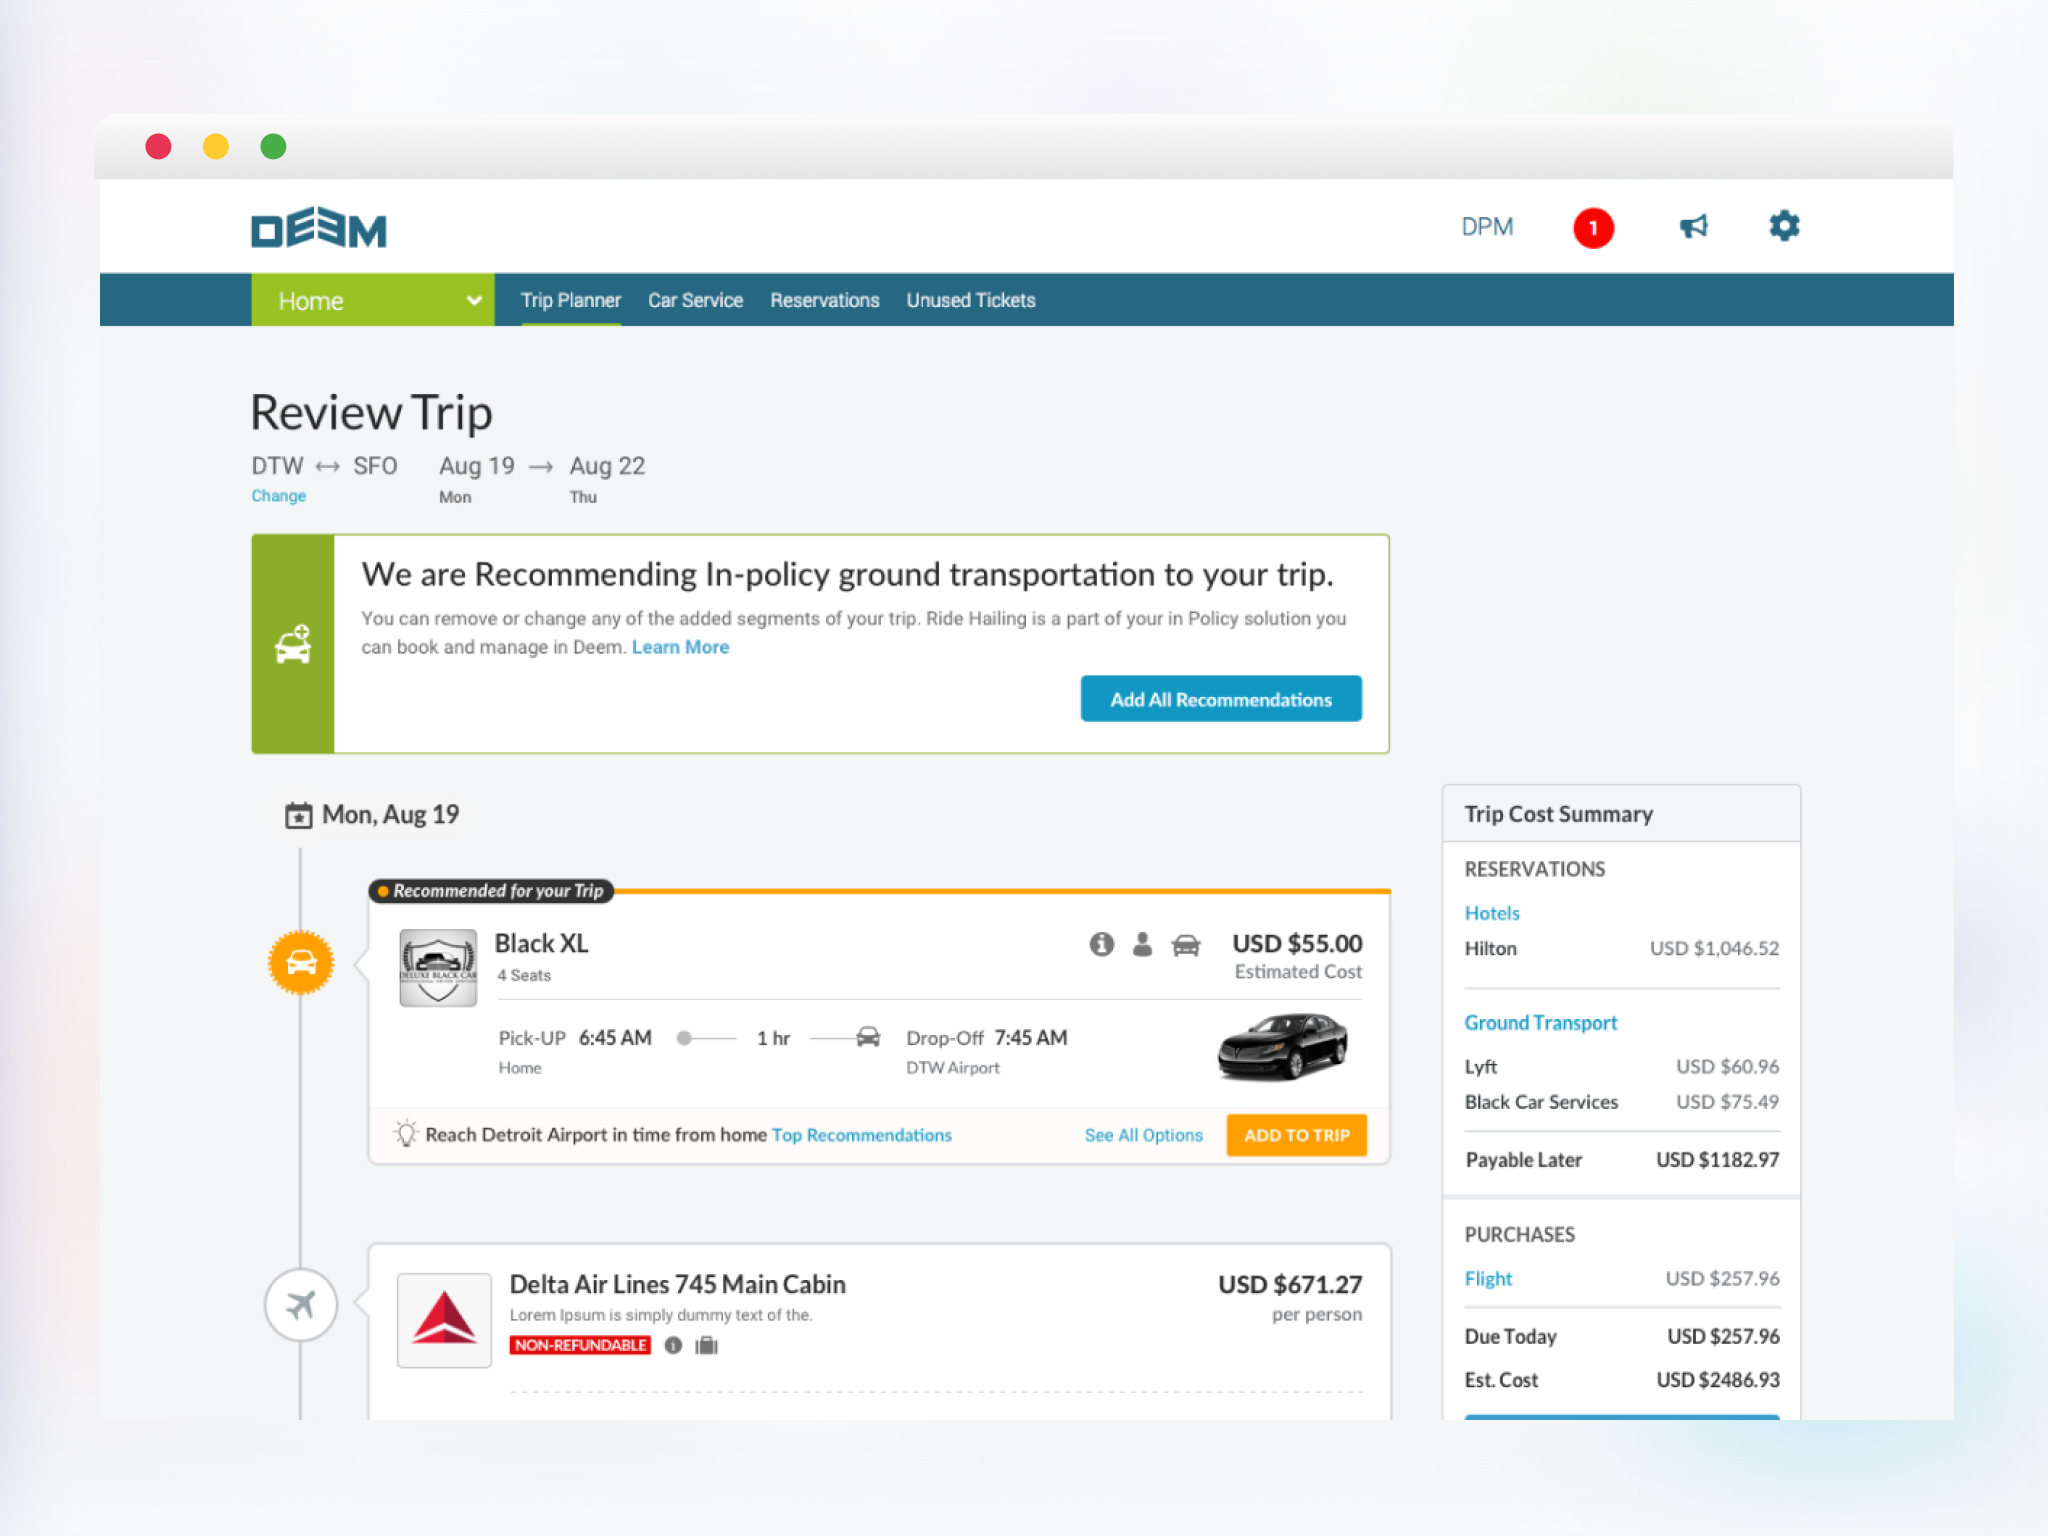Click the airplane timeline marker
2048x1536 pixels.
coord(301,1304)
